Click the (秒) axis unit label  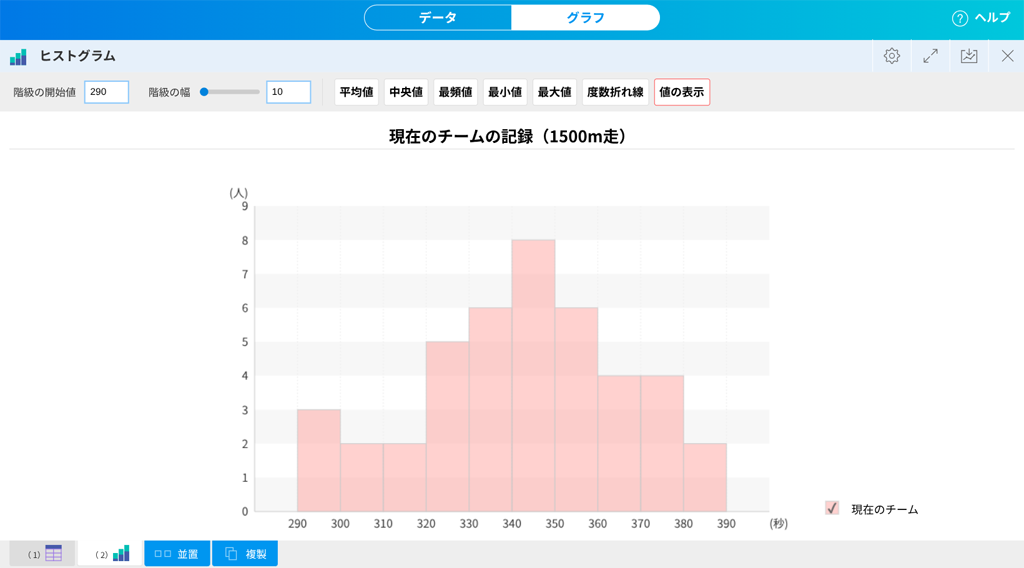click(778, 524)
